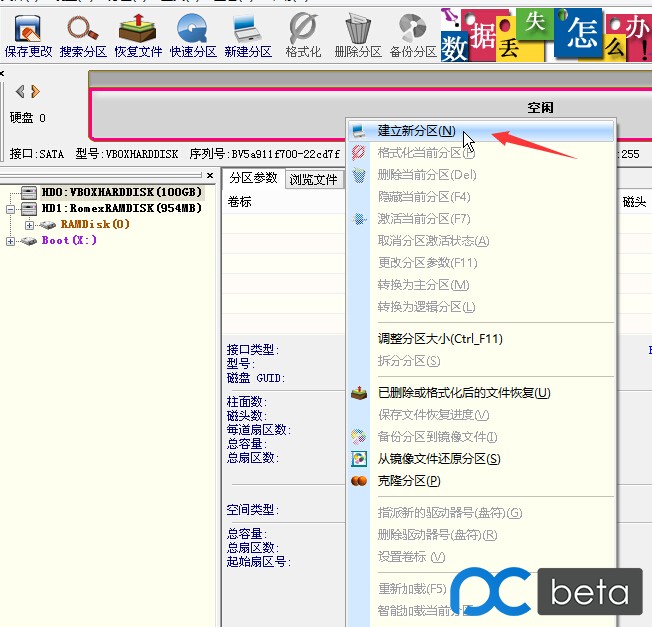Image resolution: width=652 pixels, height=627 pixels.
Task: Click the 空闲 free space disk bar
Action: 540,108
